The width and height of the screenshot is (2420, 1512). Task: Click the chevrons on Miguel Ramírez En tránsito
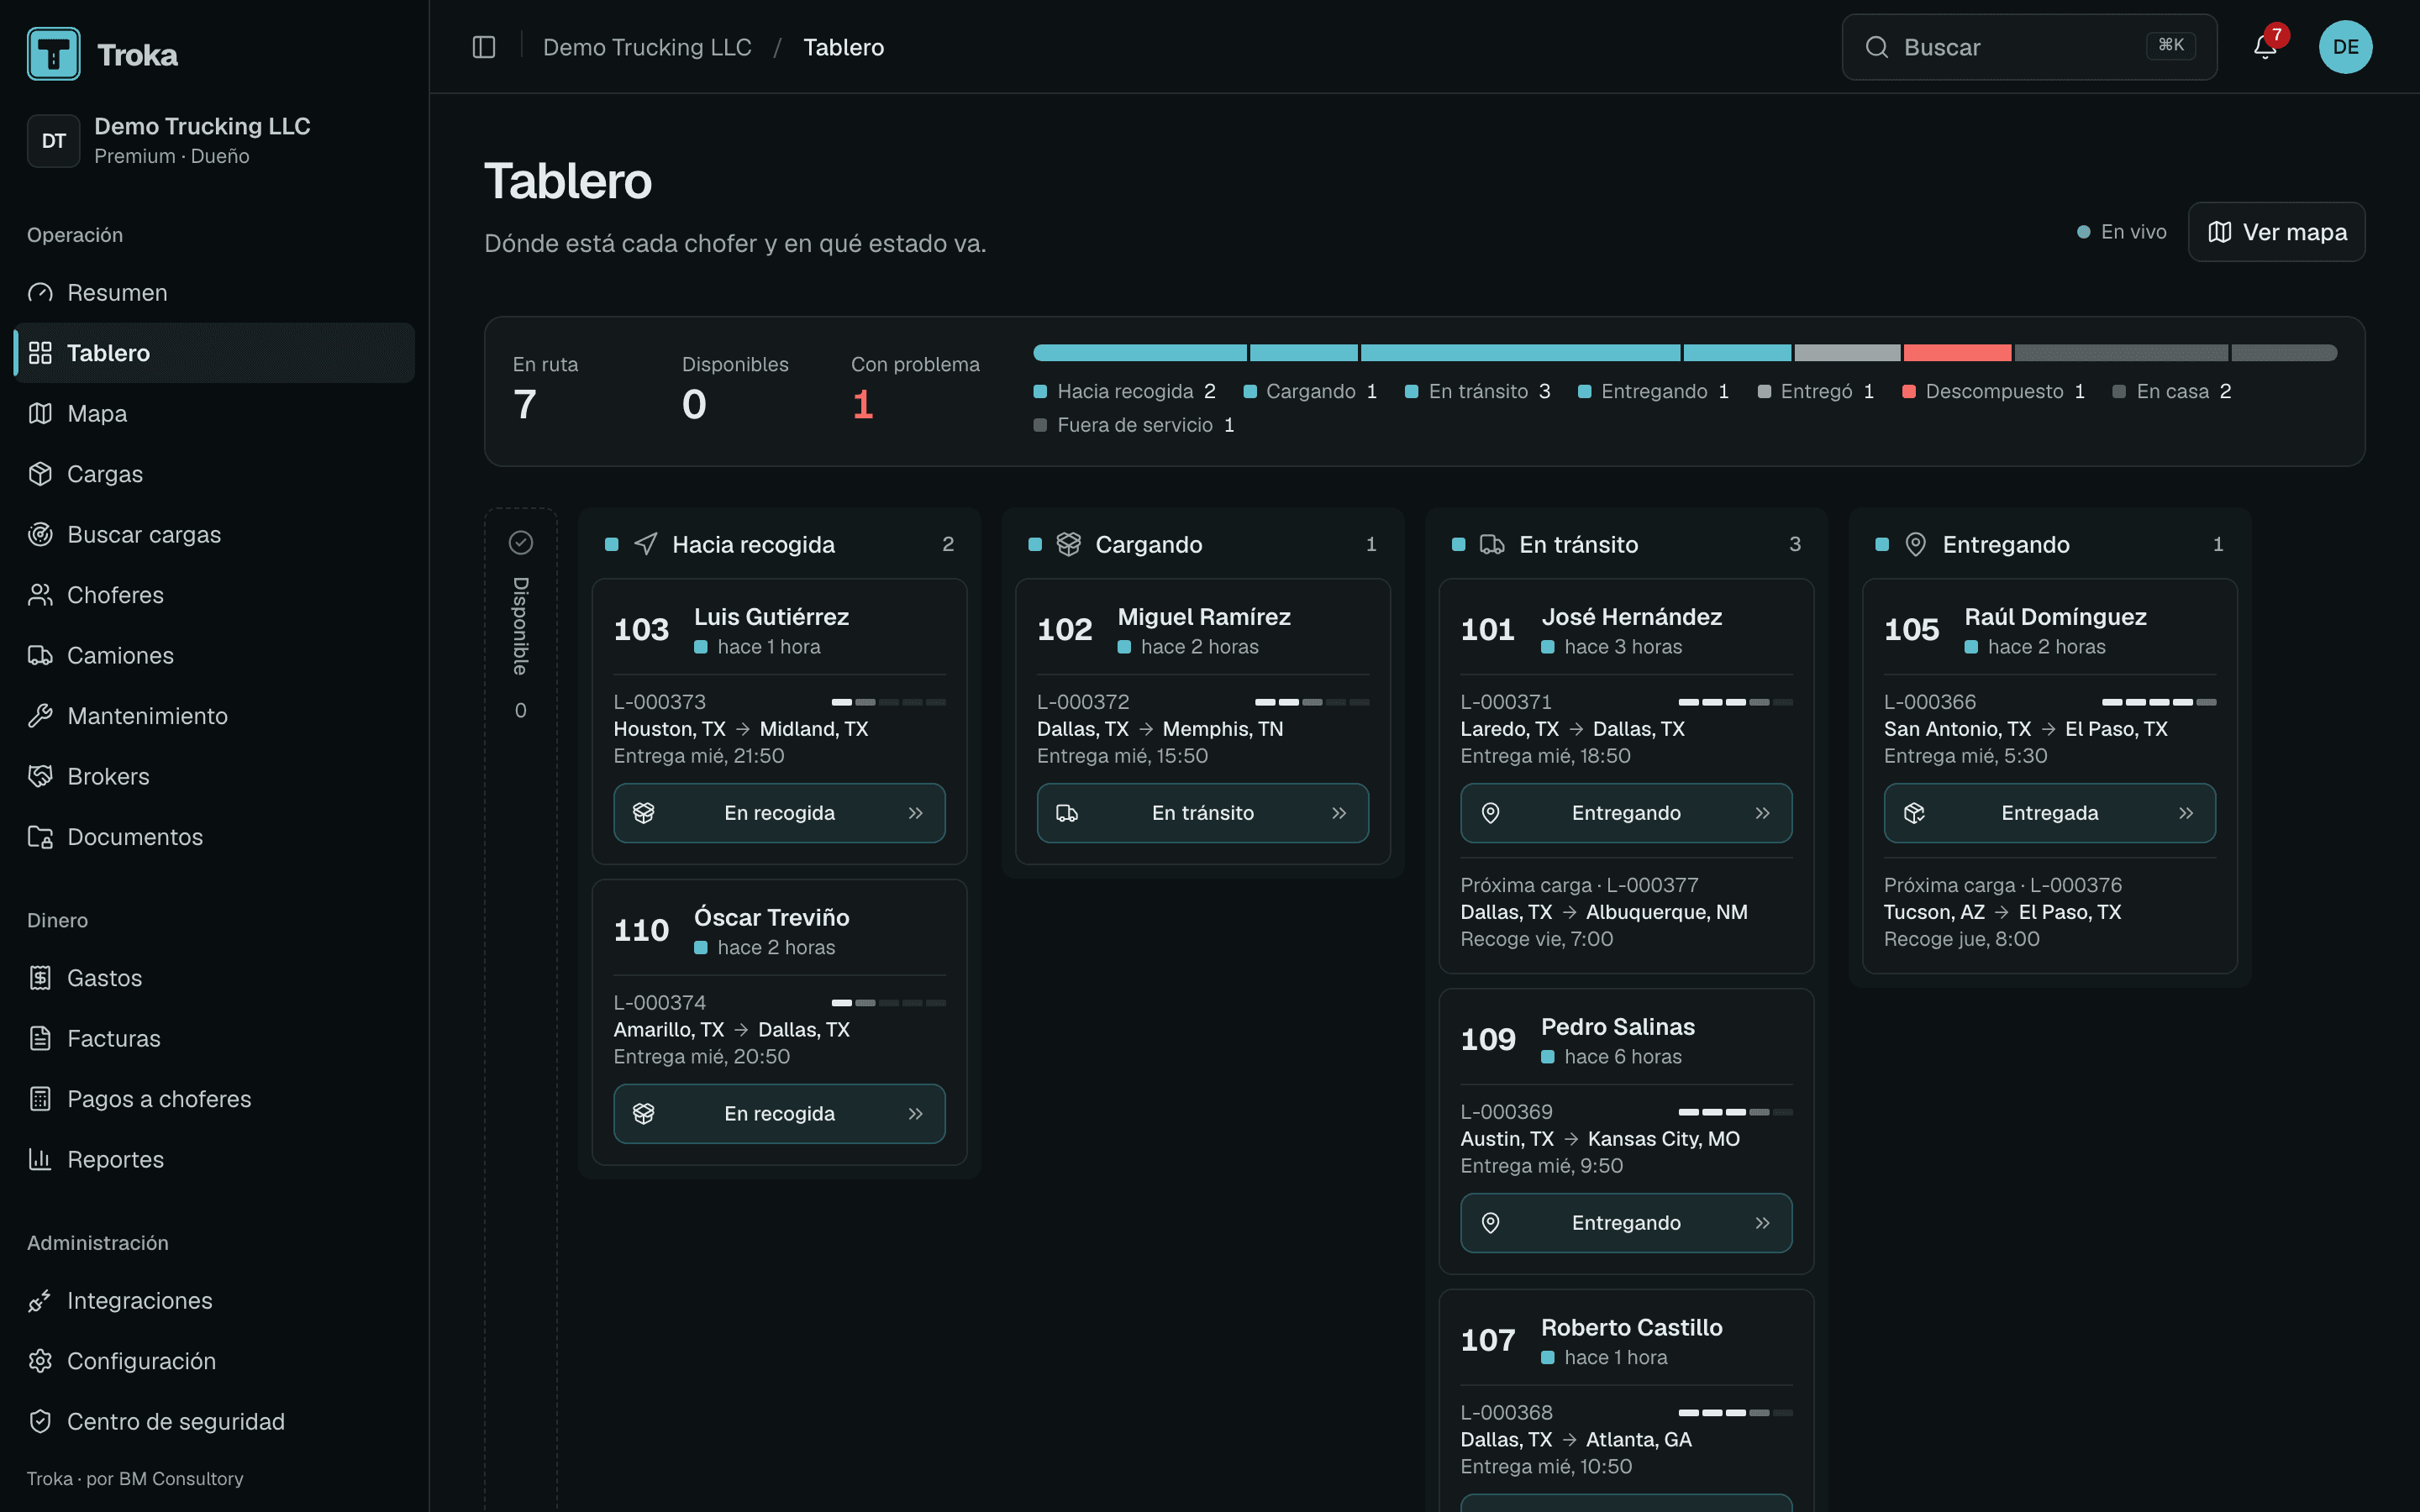(x=1339, y=813)
